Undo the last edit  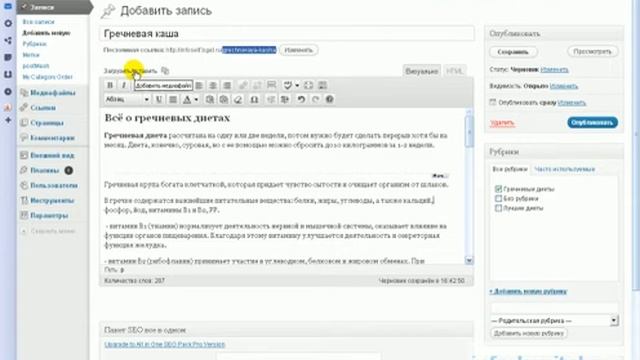(301, 99)
